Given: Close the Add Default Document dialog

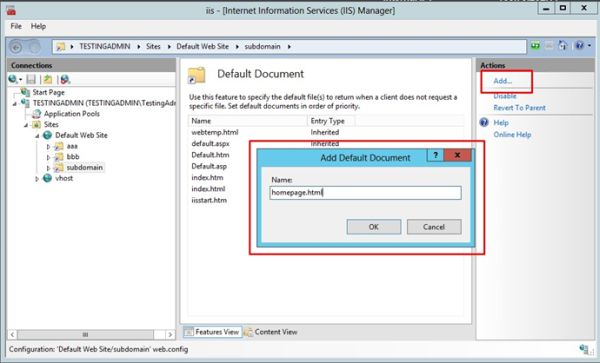Looking at the screenshot, I should point(457,155).
